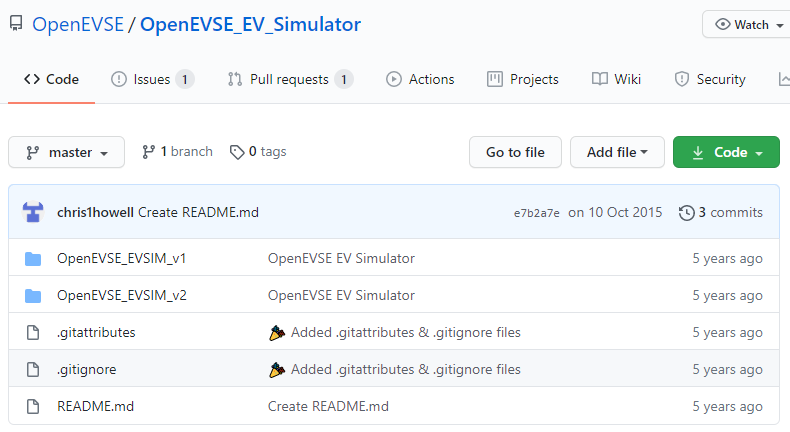Click the commit date on 10 Oct 2015

[x=615, y=212]
